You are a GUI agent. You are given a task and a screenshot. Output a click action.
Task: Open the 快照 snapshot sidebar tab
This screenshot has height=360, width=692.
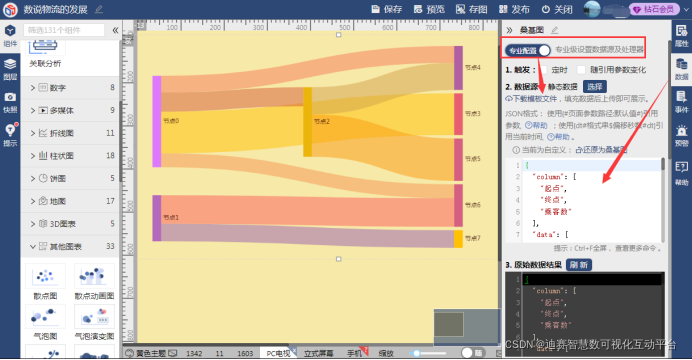pyautogui.click(x=10, y=102)
